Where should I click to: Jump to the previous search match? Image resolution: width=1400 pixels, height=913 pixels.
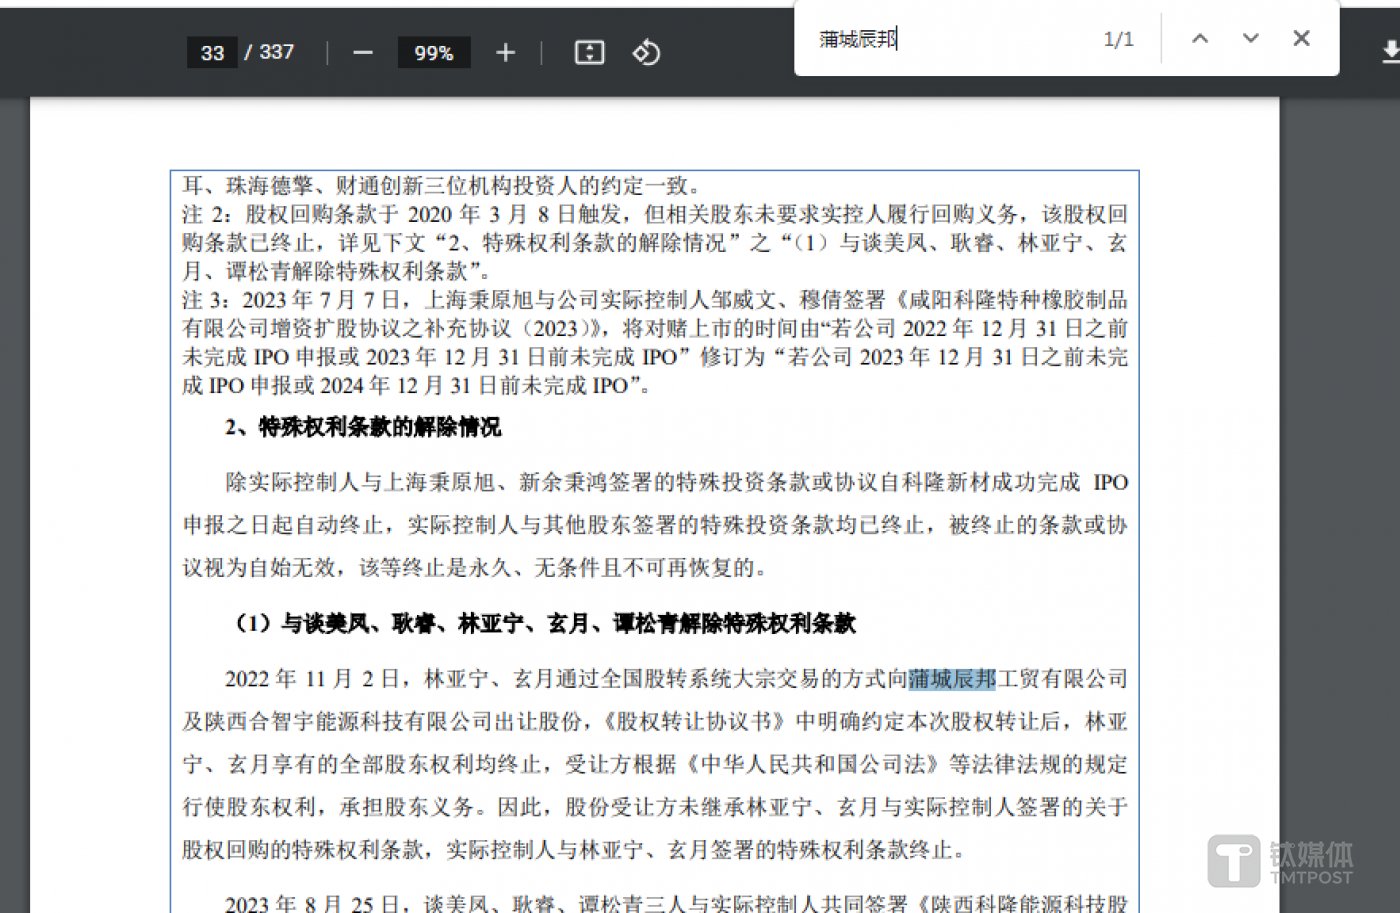point(1200,39)
